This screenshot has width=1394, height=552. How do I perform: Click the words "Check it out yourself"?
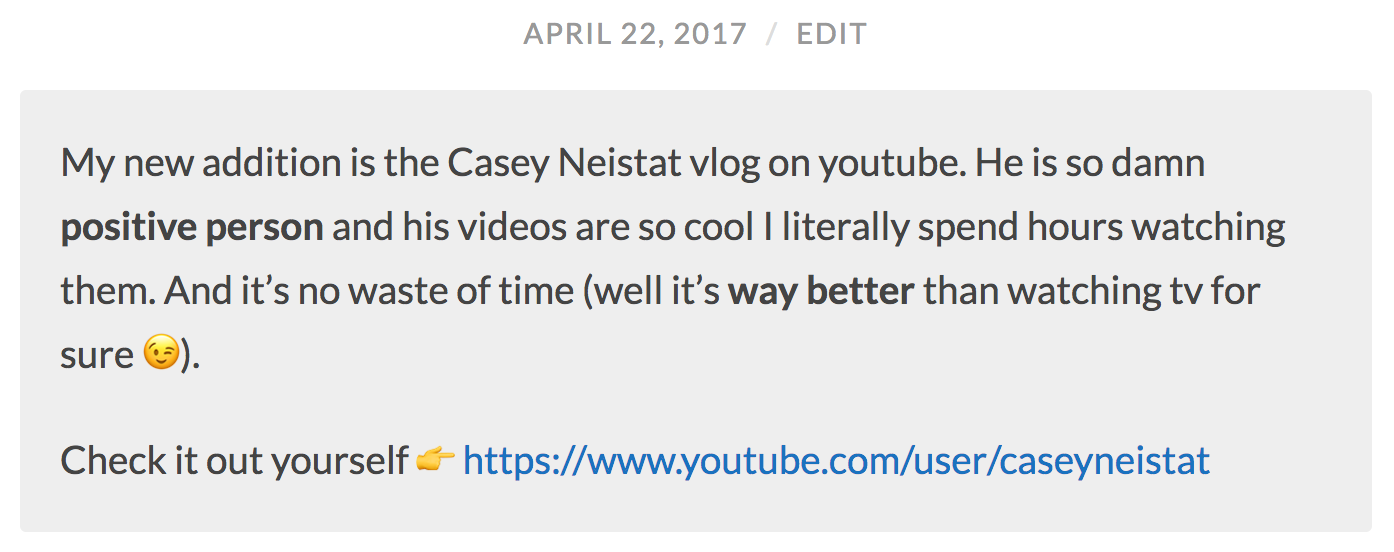click(234, 461)
